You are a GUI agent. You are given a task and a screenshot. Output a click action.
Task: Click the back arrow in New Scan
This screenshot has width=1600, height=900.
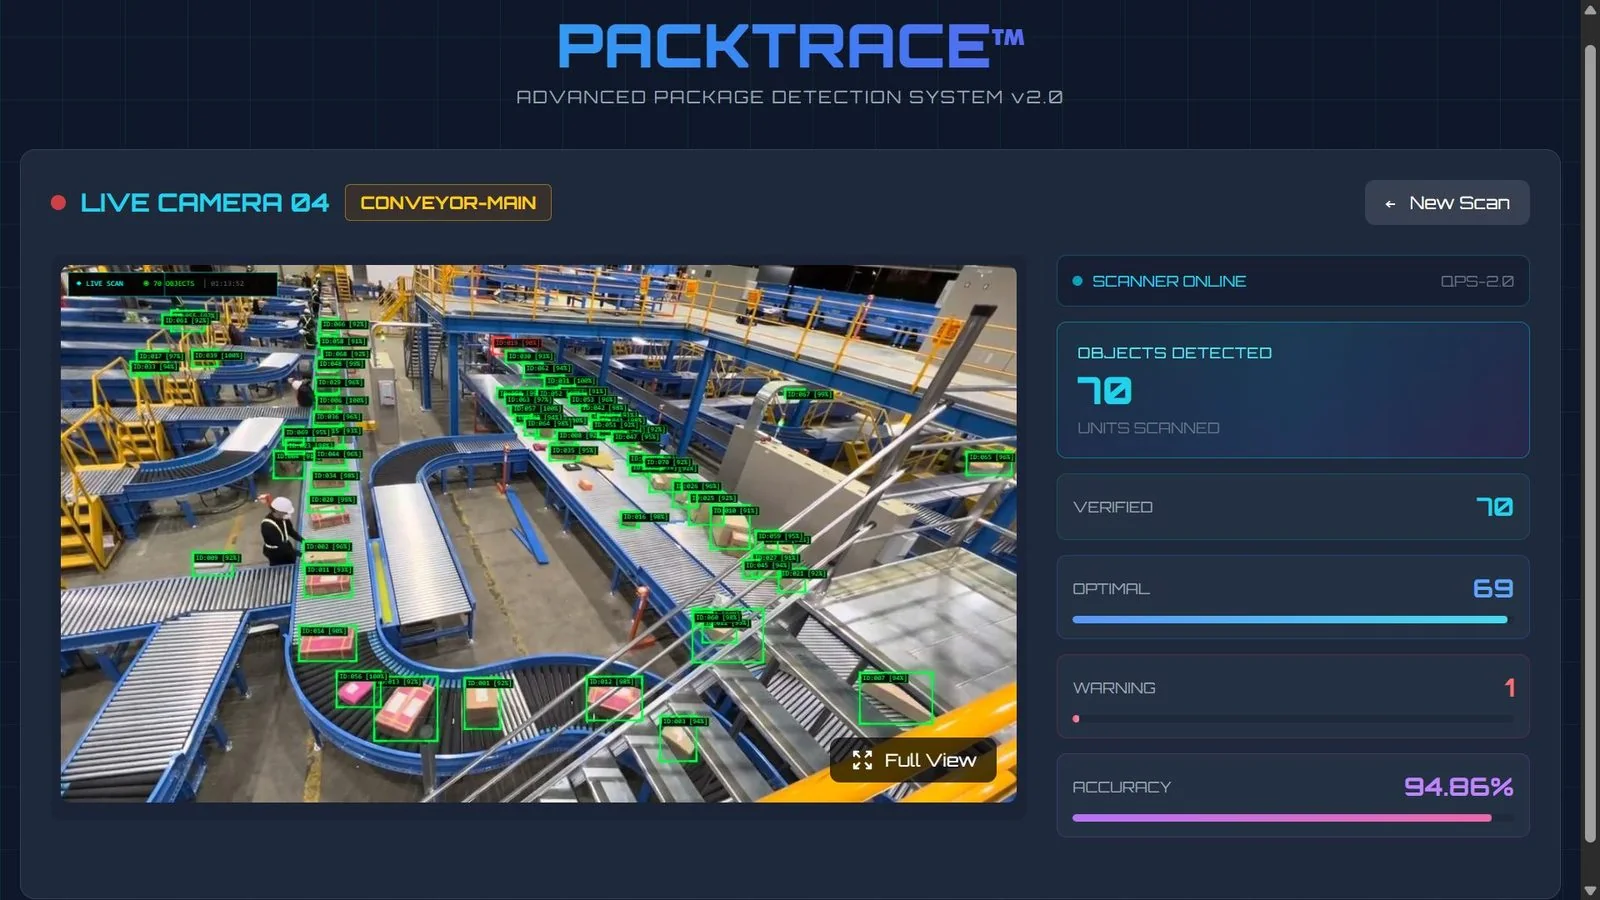pos(1390,204)
